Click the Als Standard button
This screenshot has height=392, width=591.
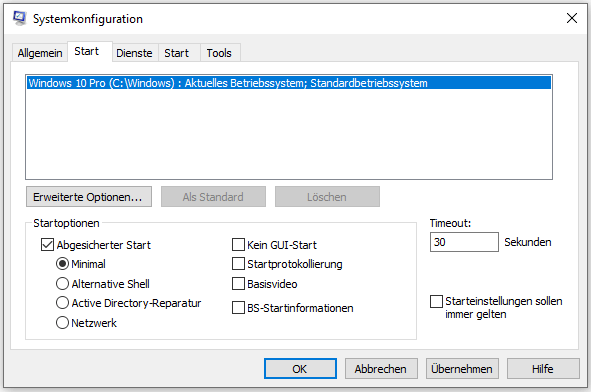point(213,197)
